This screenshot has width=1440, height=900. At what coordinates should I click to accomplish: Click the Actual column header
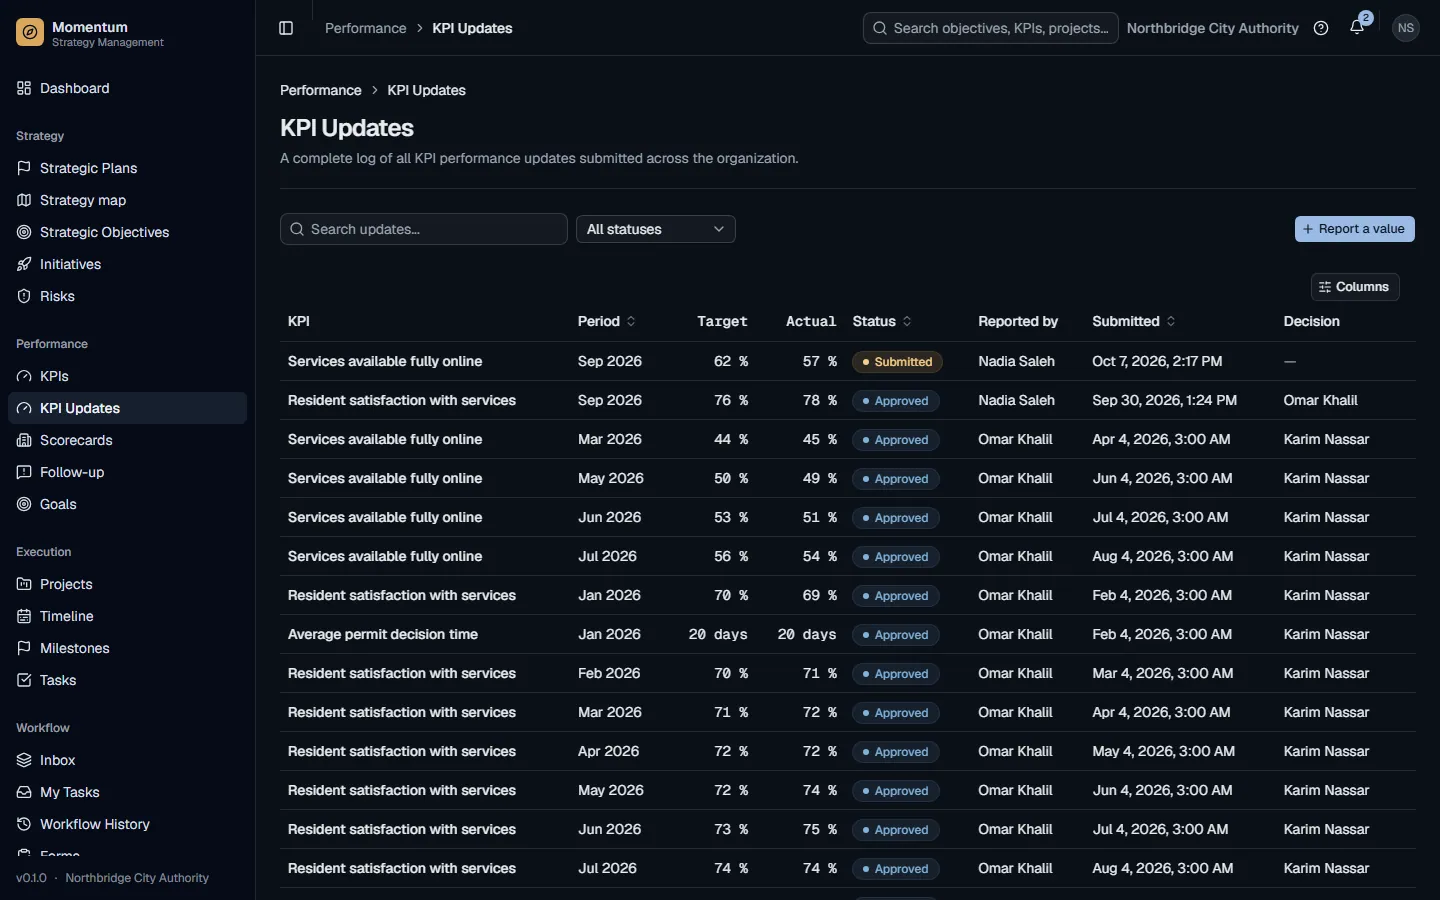tap(811, 321)
